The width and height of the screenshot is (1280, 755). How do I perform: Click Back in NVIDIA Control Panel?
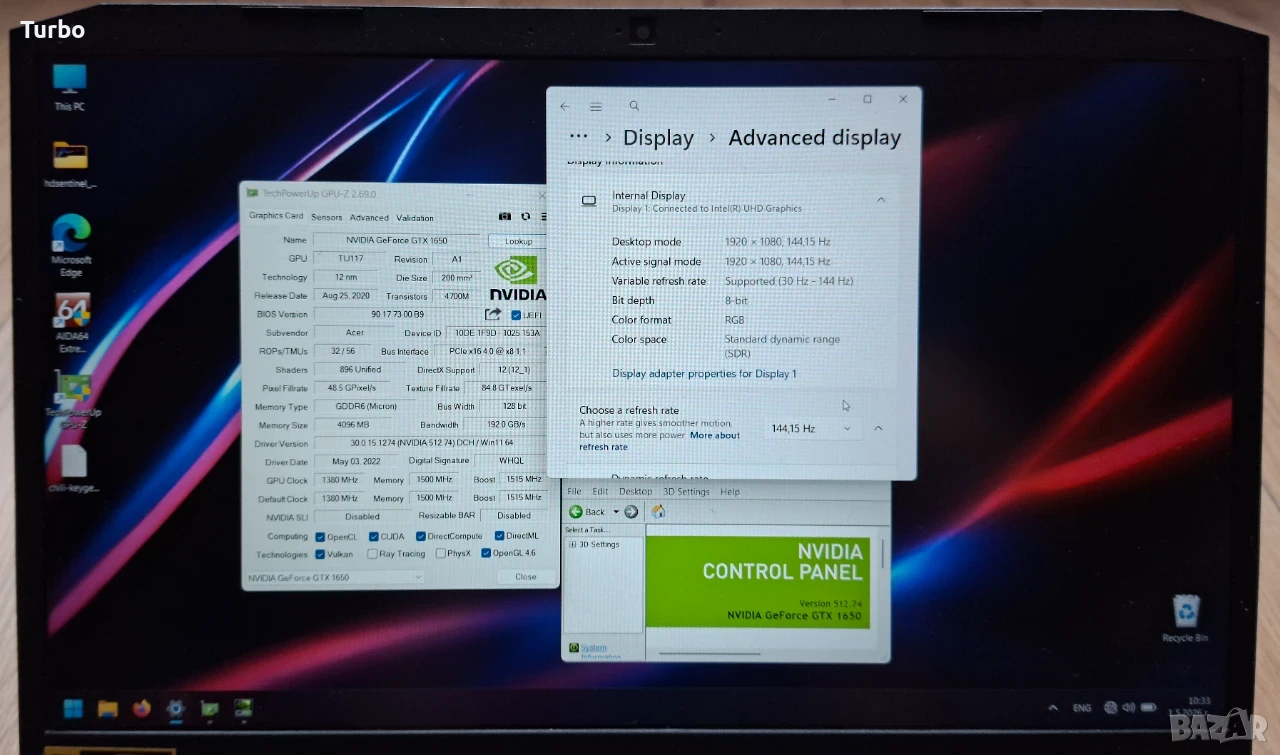(x=589, y=512)
